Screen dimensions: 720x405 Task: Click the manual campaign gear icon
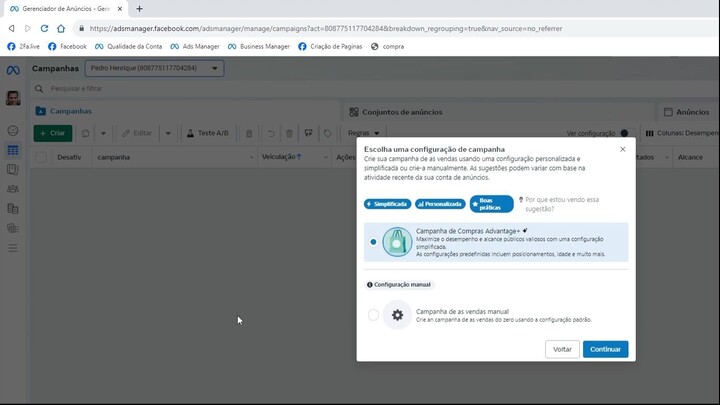pyautogui.click(x=397, y=315)
